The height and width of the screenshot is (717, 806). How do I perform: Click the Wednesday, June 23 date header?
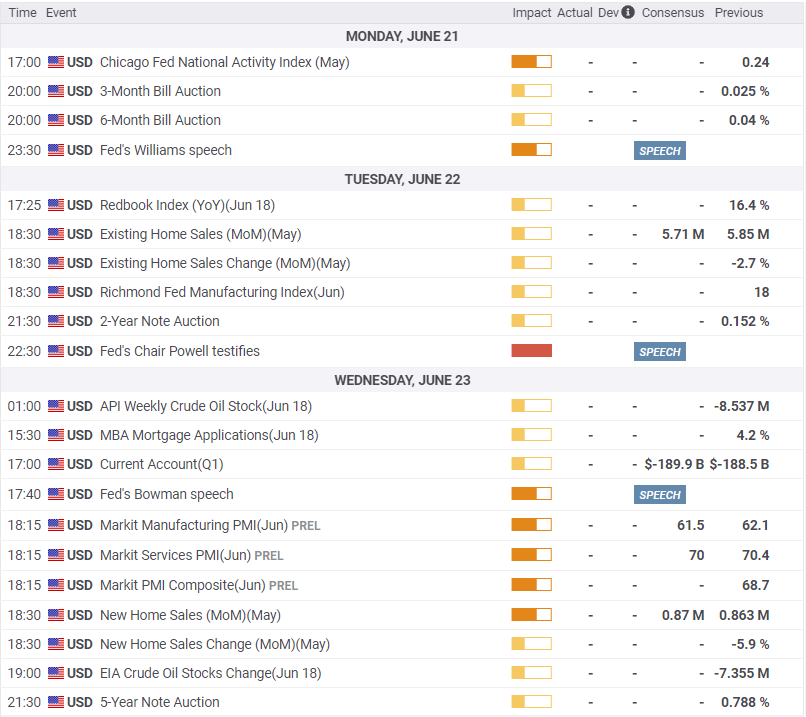(402, 380)
